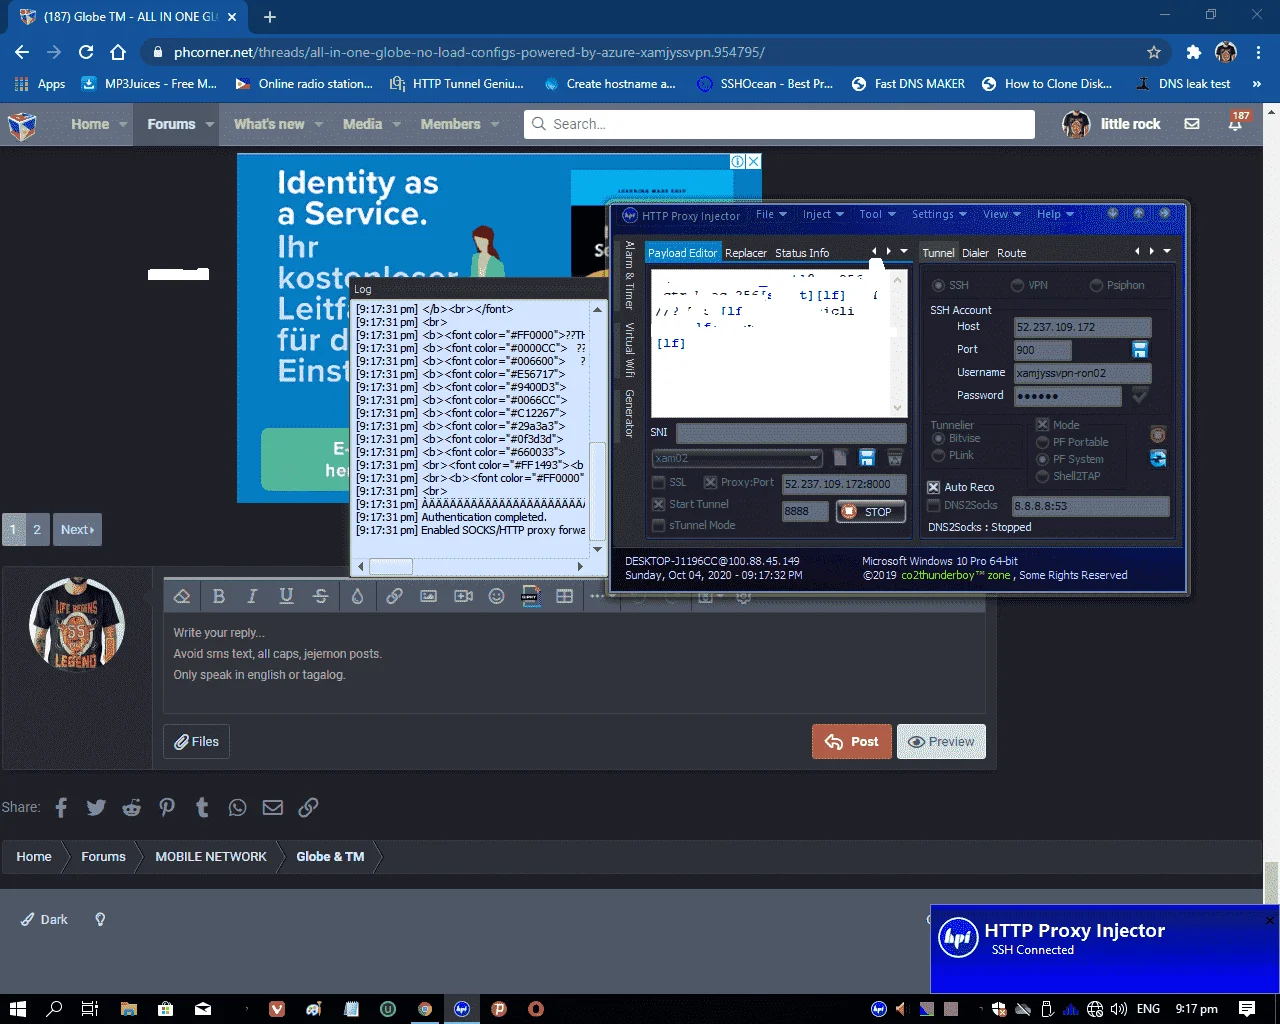
Task: Bookmark this page with the star icon
Action: [x=1154, y=52]
